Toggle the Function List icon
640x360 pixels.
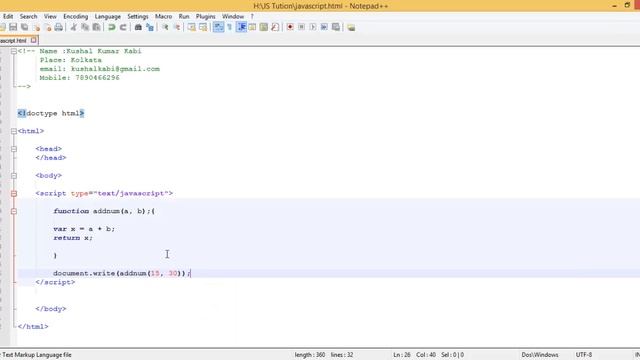click(x=275, y=27)
